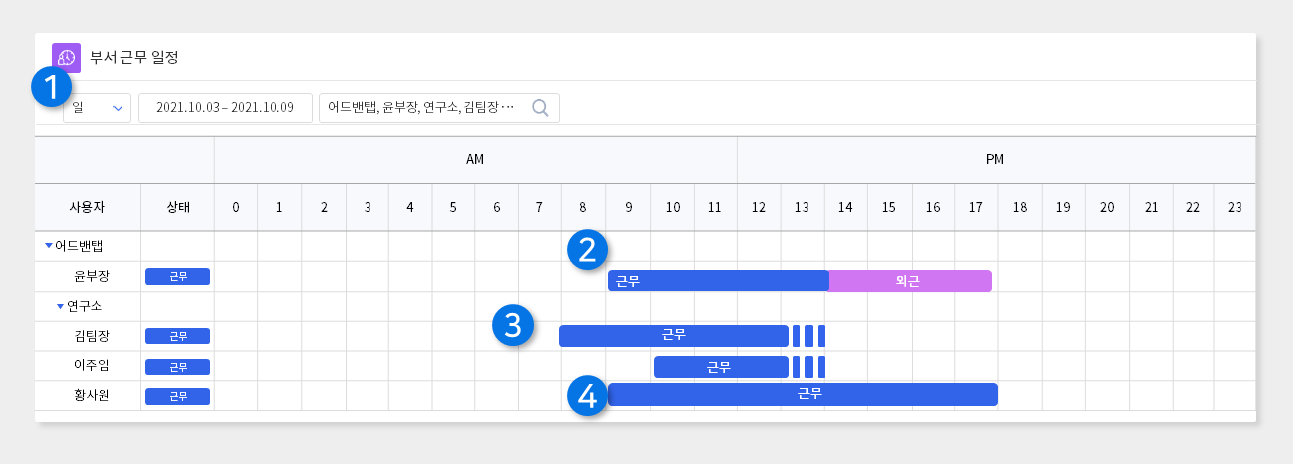Collapse the 연구소 group triangle

coord(60,306)
